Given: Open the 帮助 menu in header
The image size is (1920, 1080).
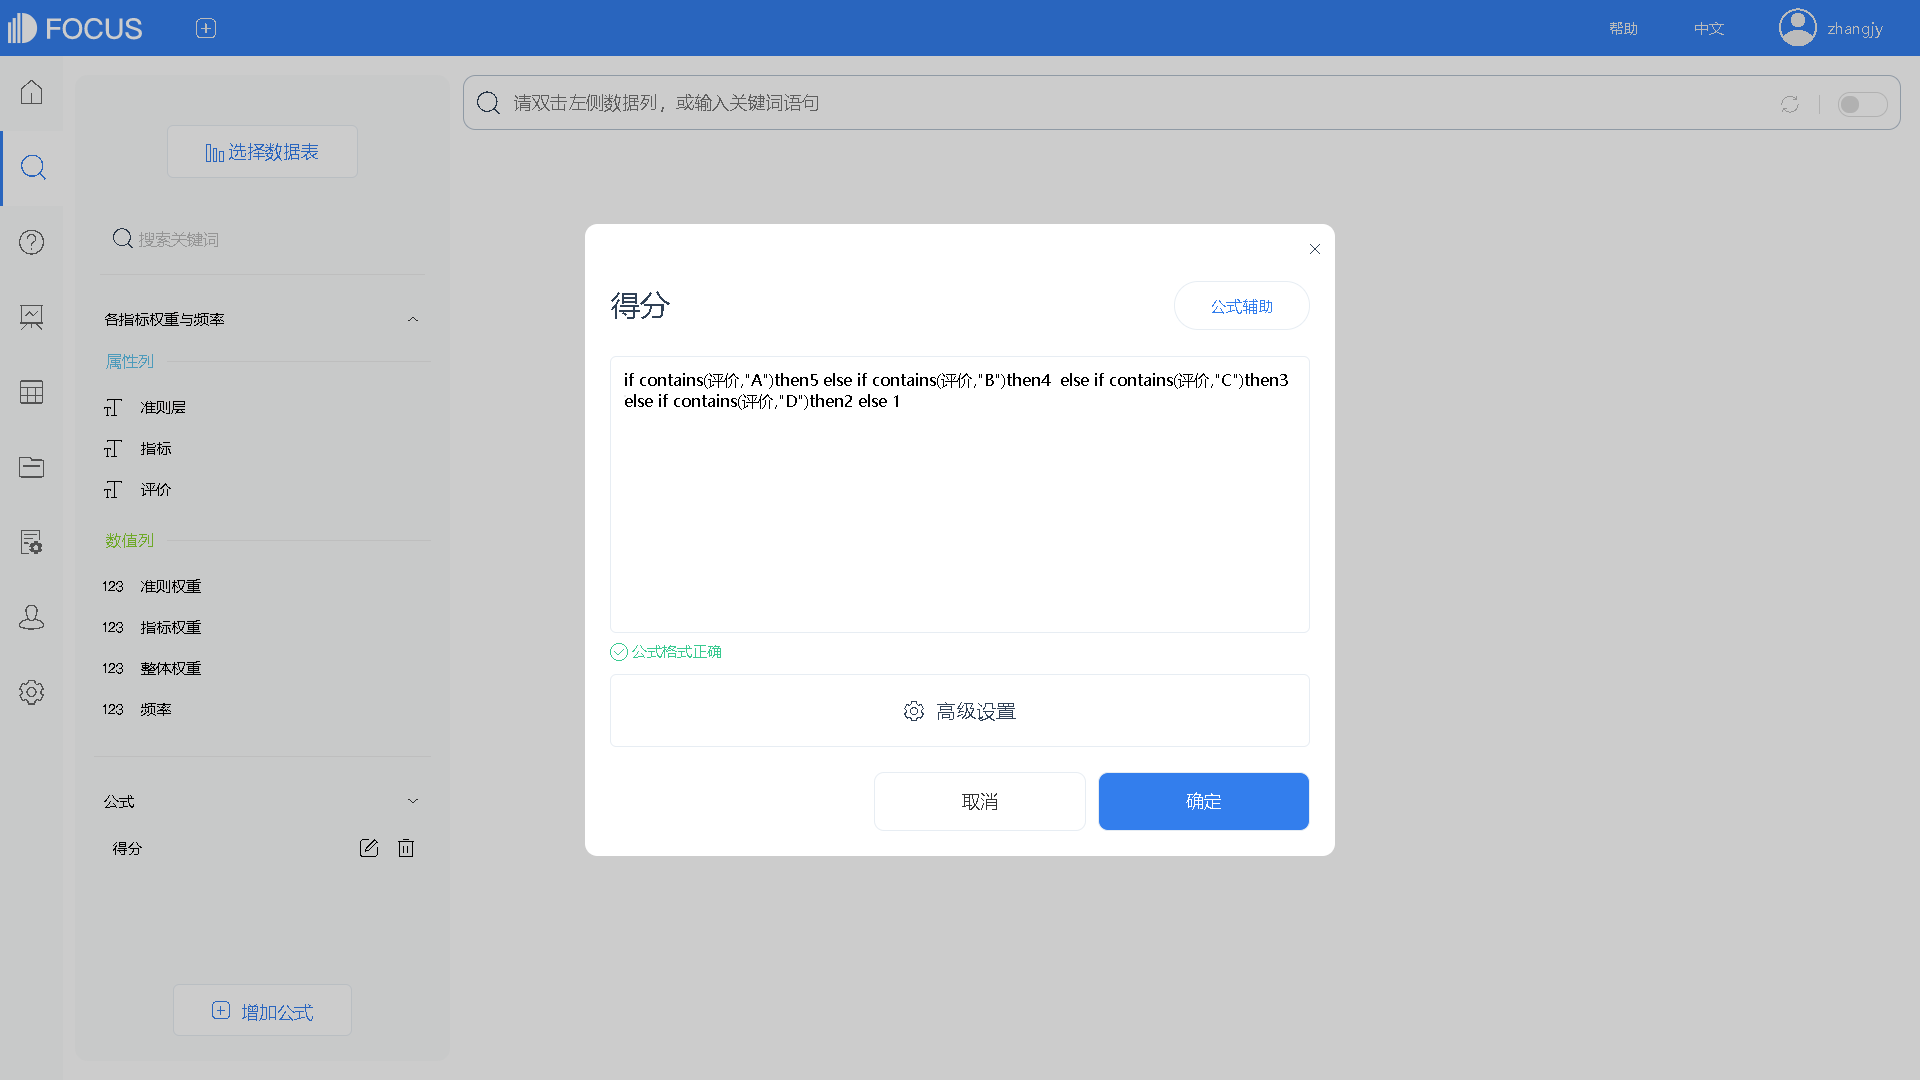Looking at the screenshot, I should (1623, 28).
